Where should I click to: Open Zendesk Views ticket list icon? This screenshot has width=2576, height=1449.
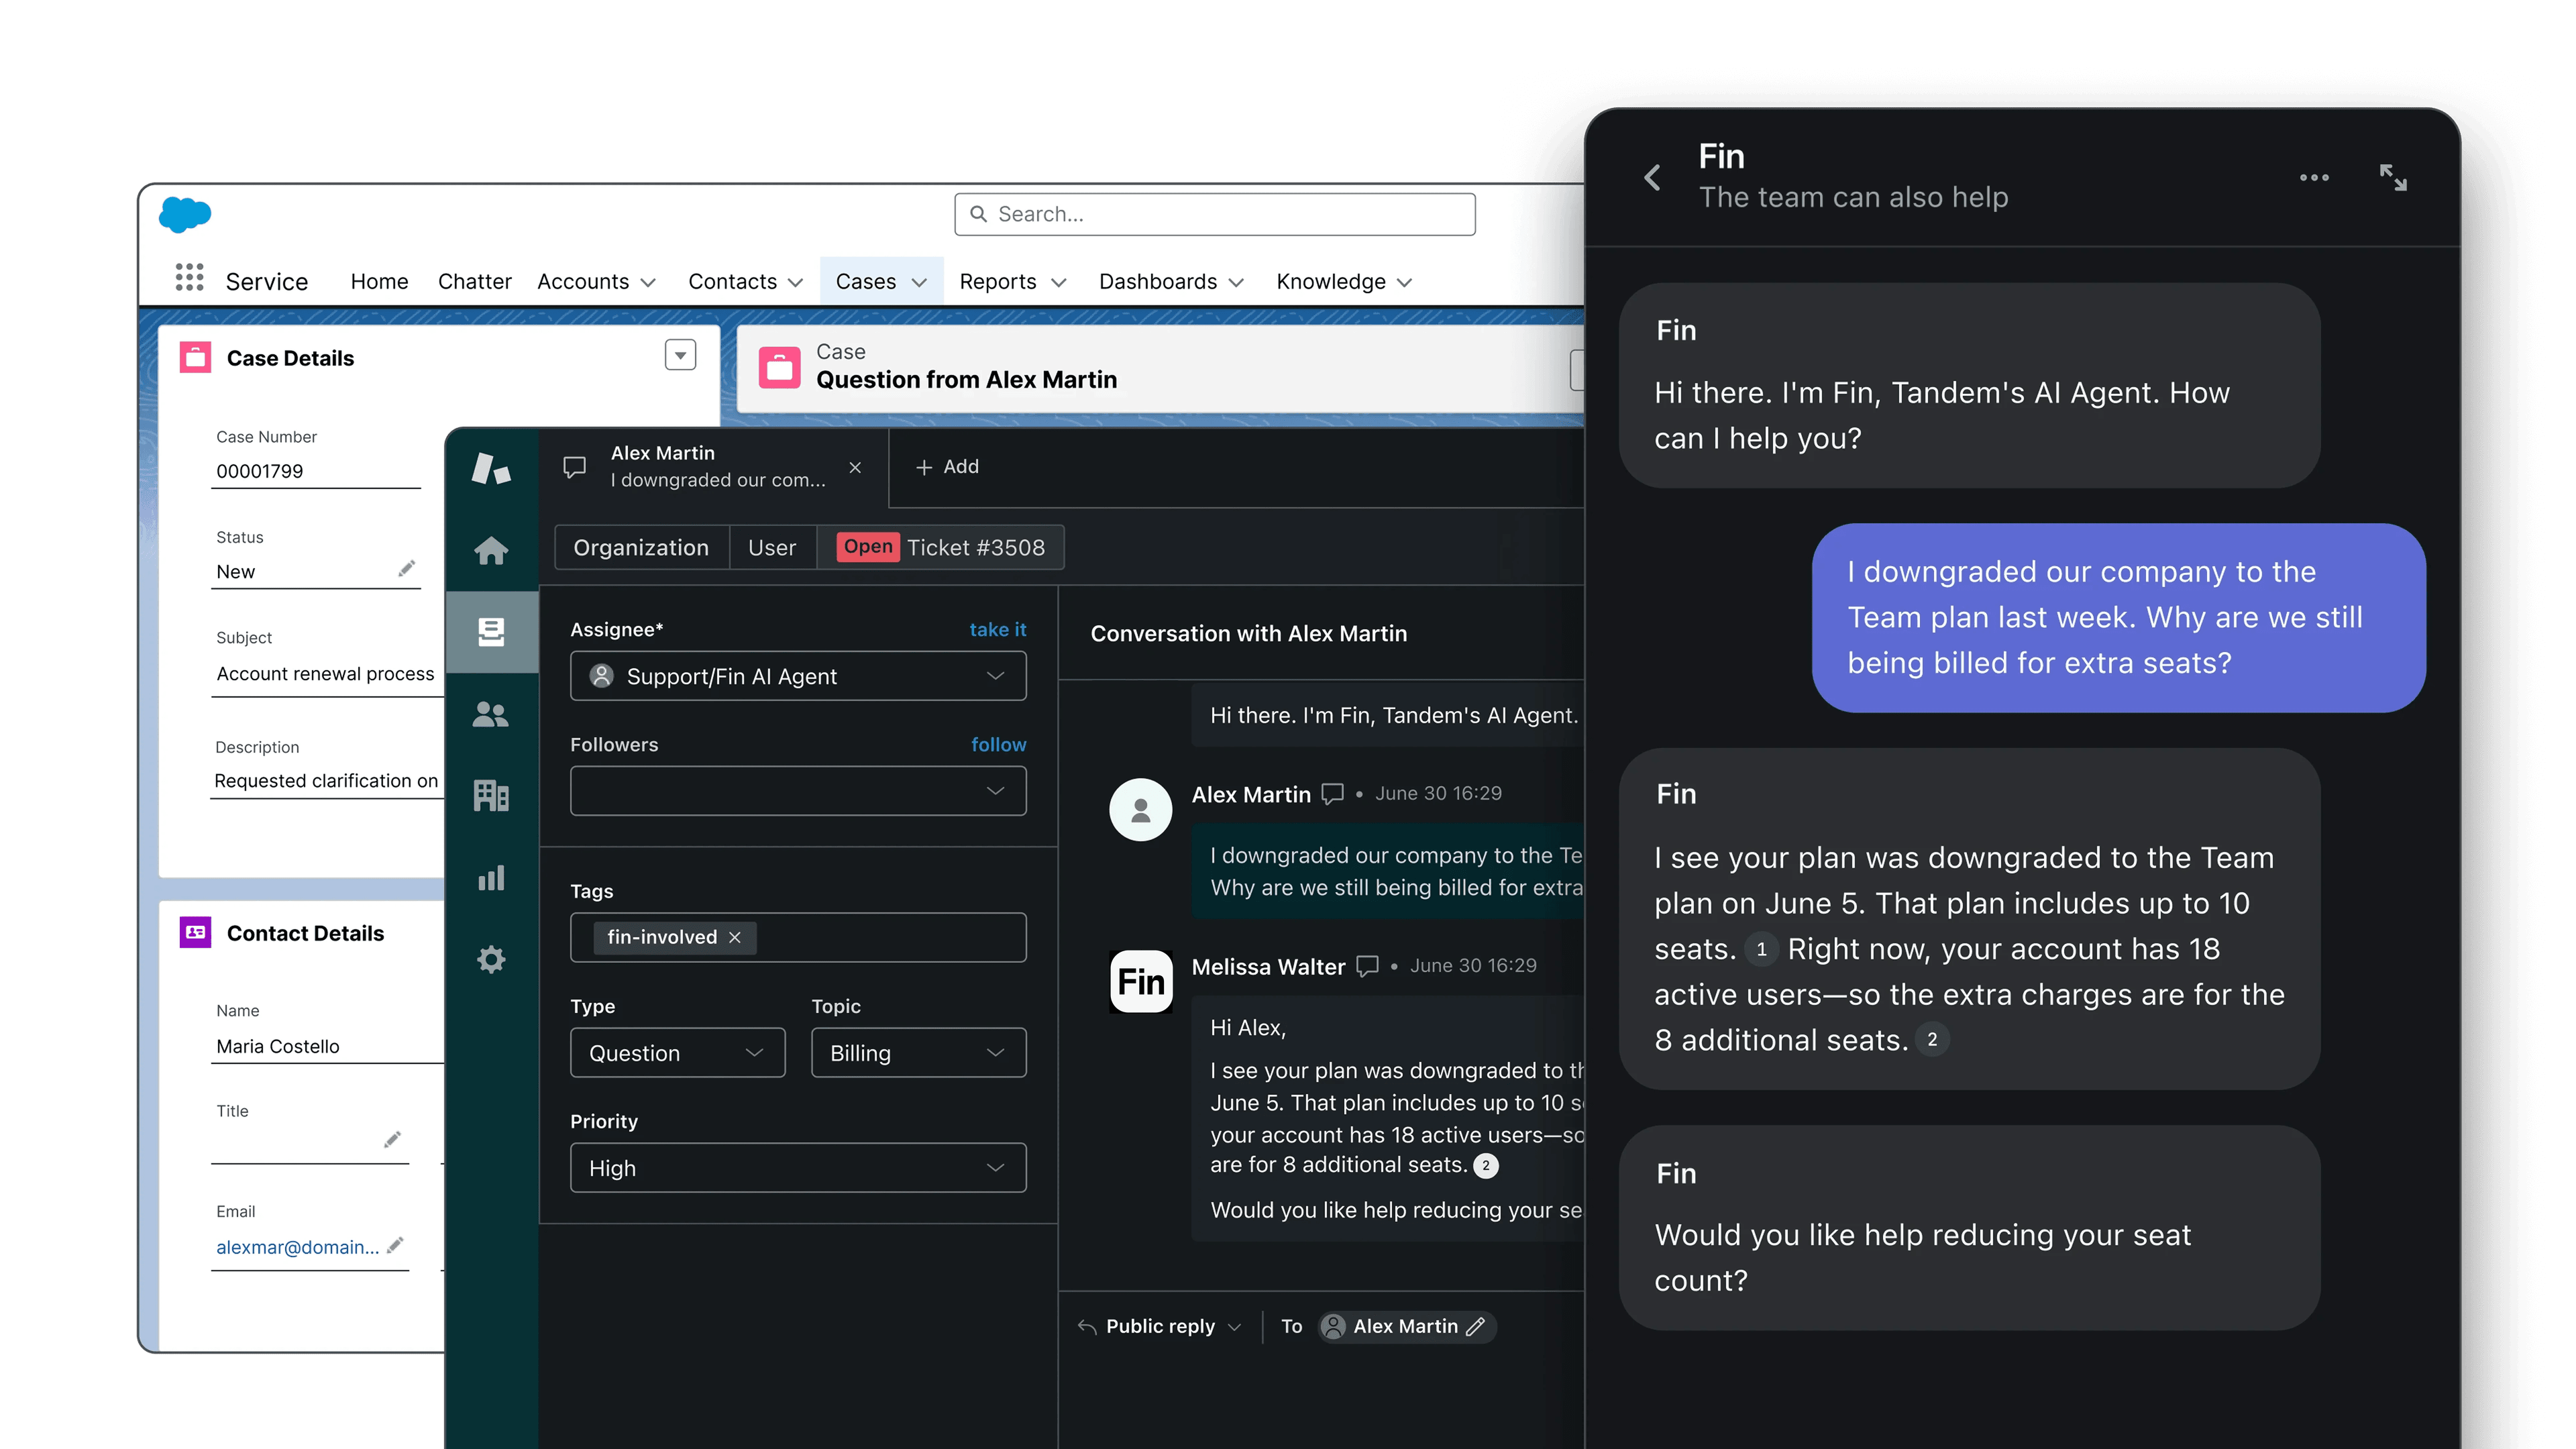[491, 632]
